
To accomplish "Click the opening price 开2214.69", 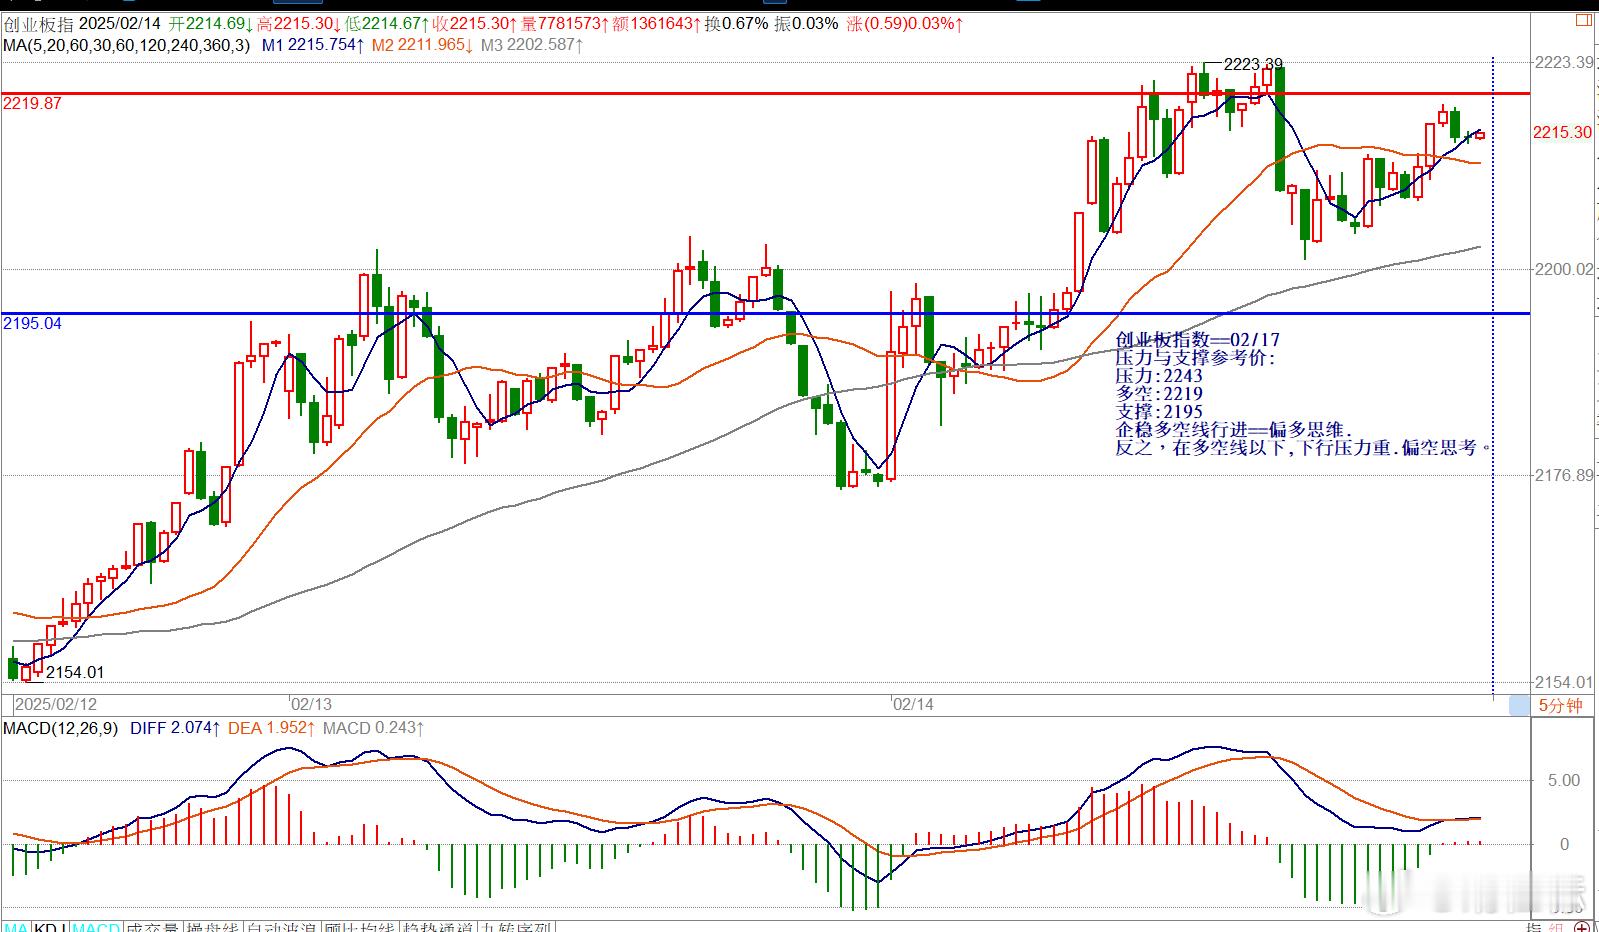I will (x=212, y=23).
